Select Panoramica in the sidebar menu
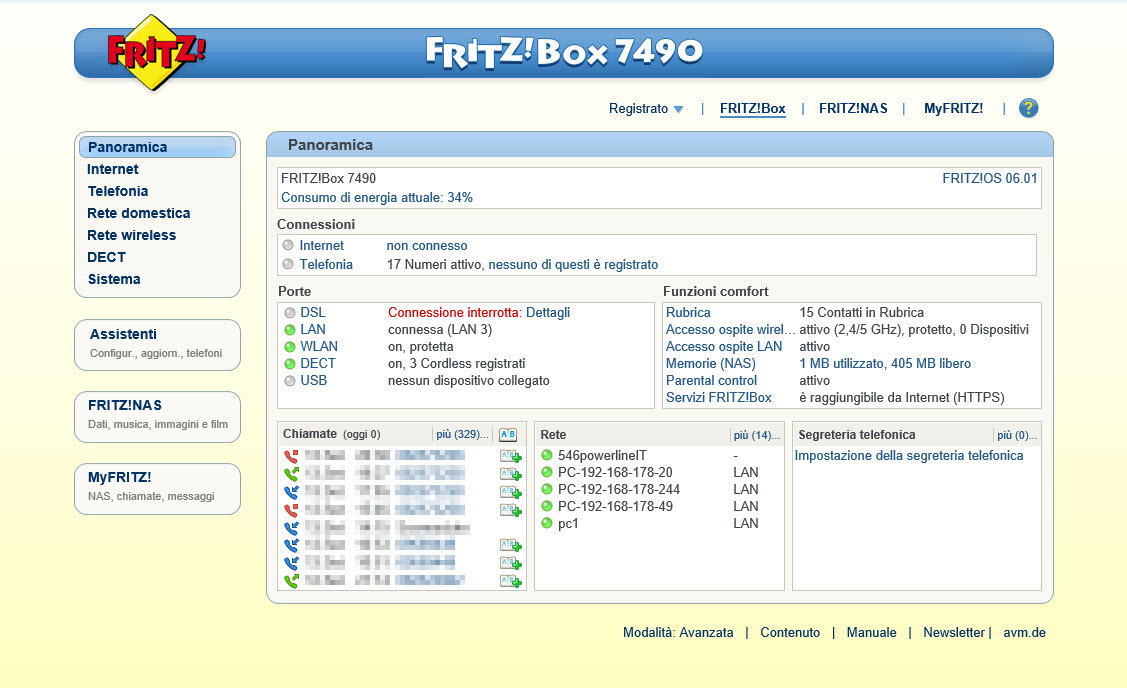The image size is (1127, 688). click(157, 147)
